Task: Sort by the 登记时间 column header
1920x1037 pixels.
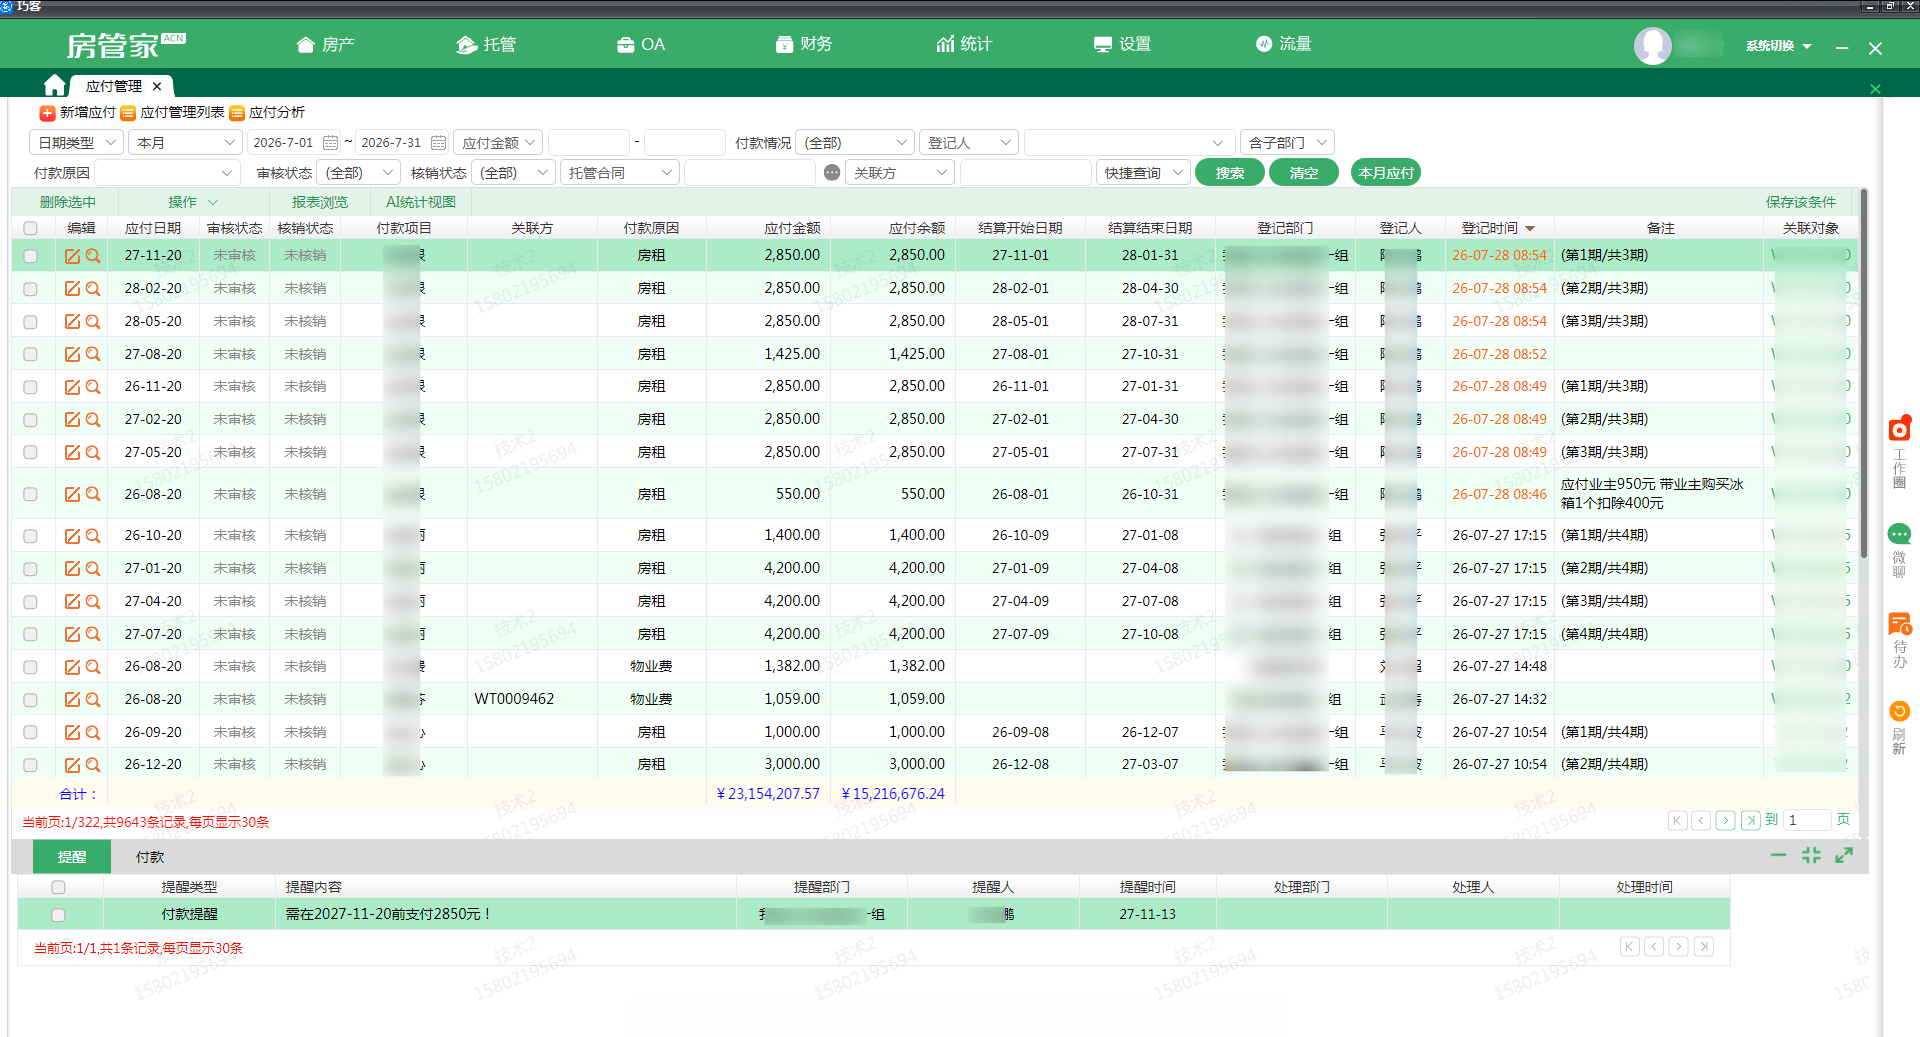Action: 1497,228
